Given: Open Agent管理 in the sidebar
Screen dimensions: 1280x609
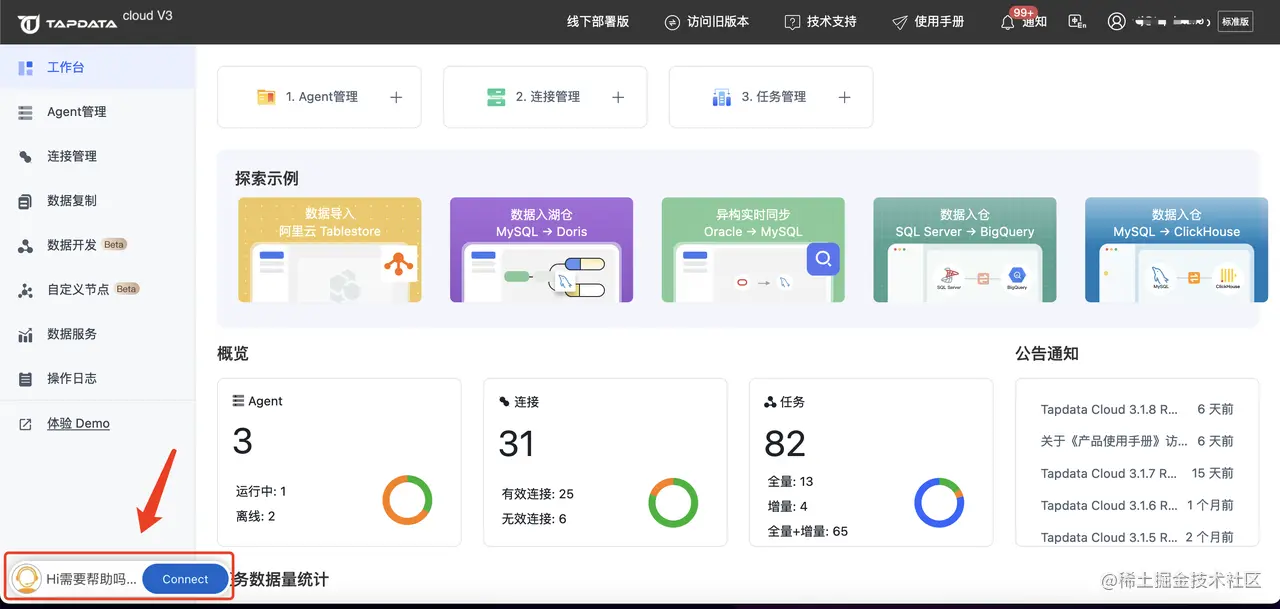Looking at the screenshot, I should (97, 112).
